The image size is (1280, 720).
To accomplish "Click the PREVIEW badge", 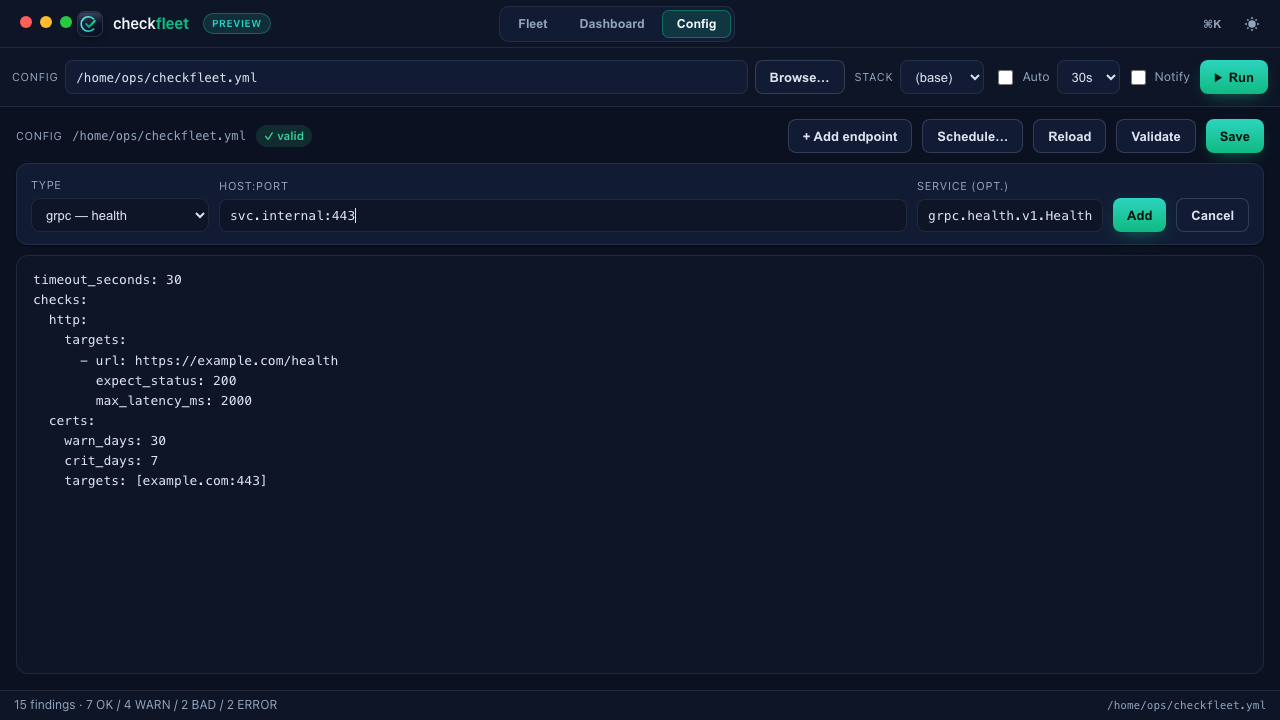I will point(237,23).
